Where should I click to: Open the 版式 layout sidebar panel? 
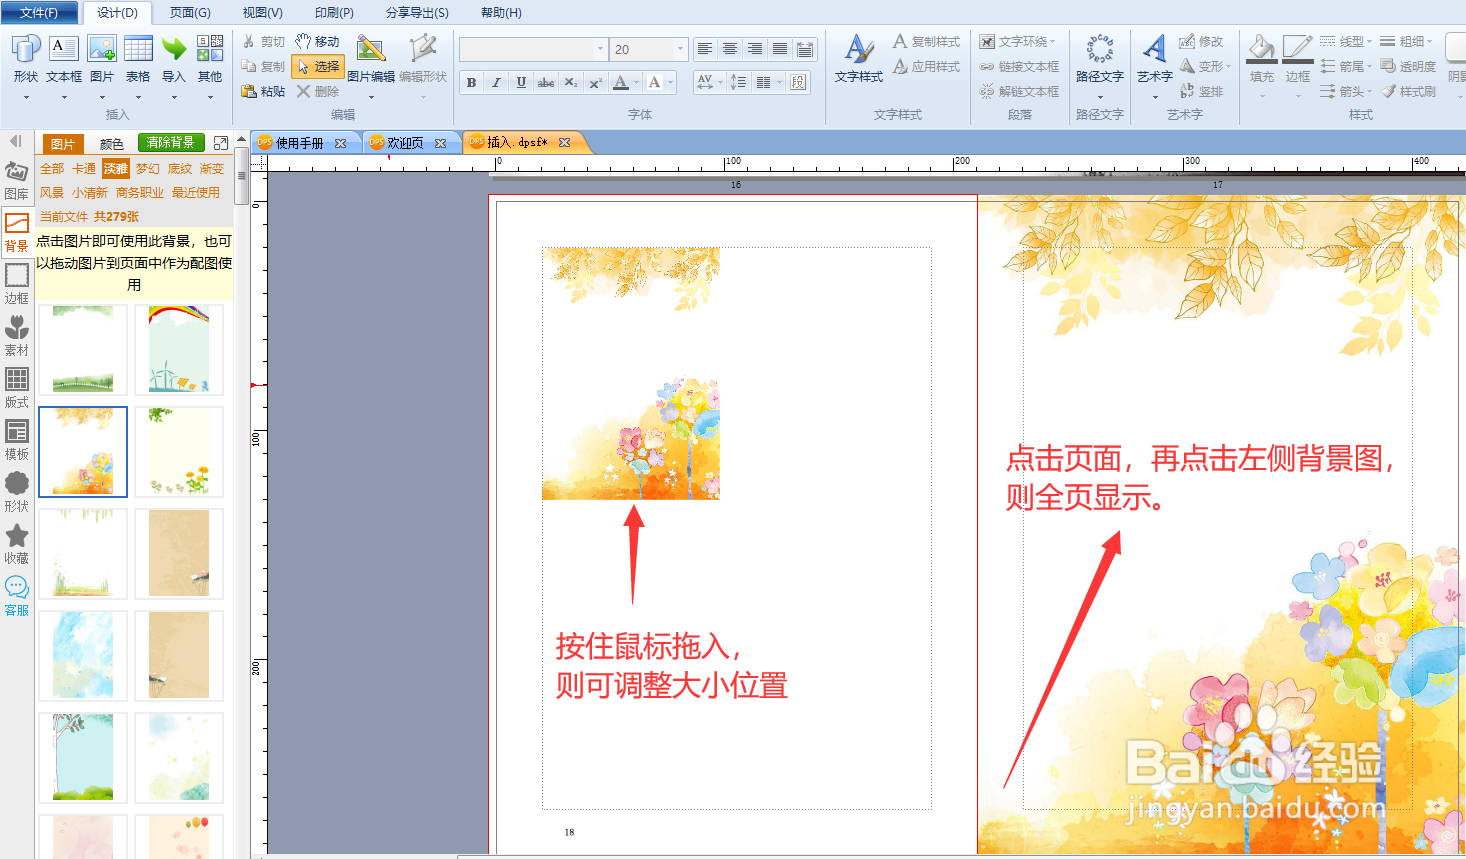coord(17,388)
